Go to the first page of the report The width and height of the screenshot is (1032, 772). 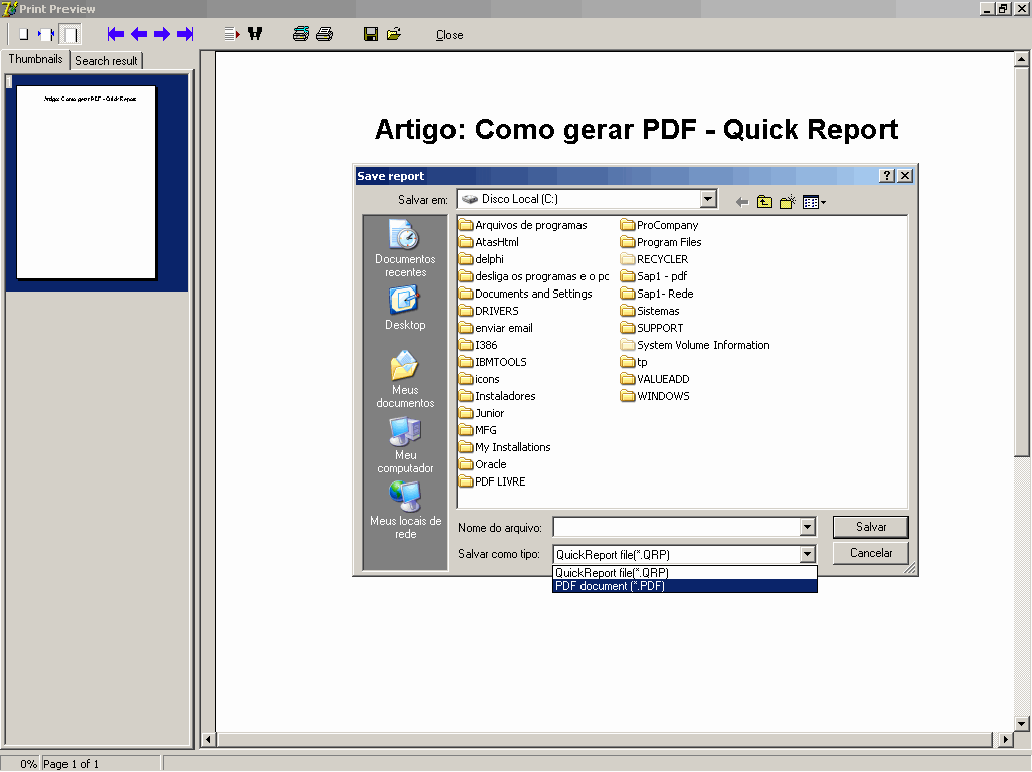click(116, 34)
